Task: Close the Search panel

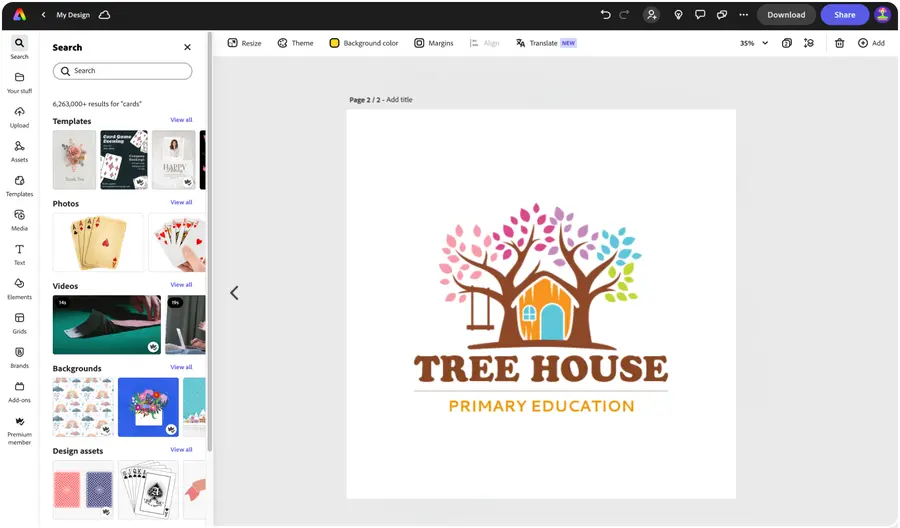Action: (187, 48)
